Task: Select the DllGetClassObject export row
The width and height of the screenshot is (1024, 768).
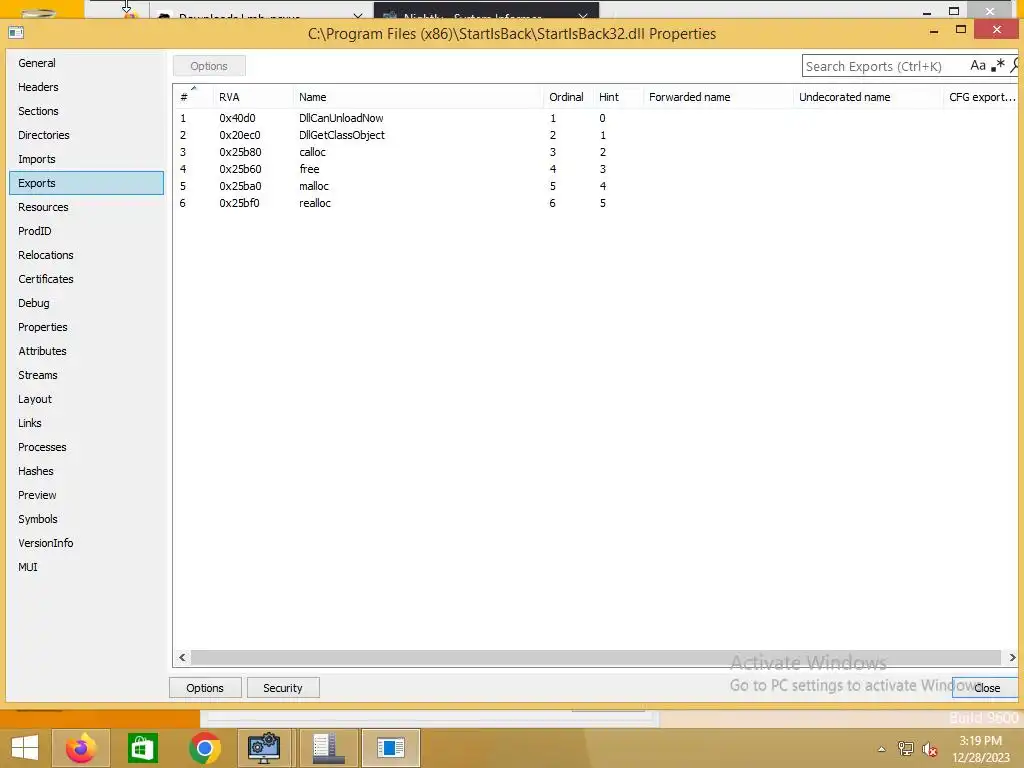Action: (596, 135)
